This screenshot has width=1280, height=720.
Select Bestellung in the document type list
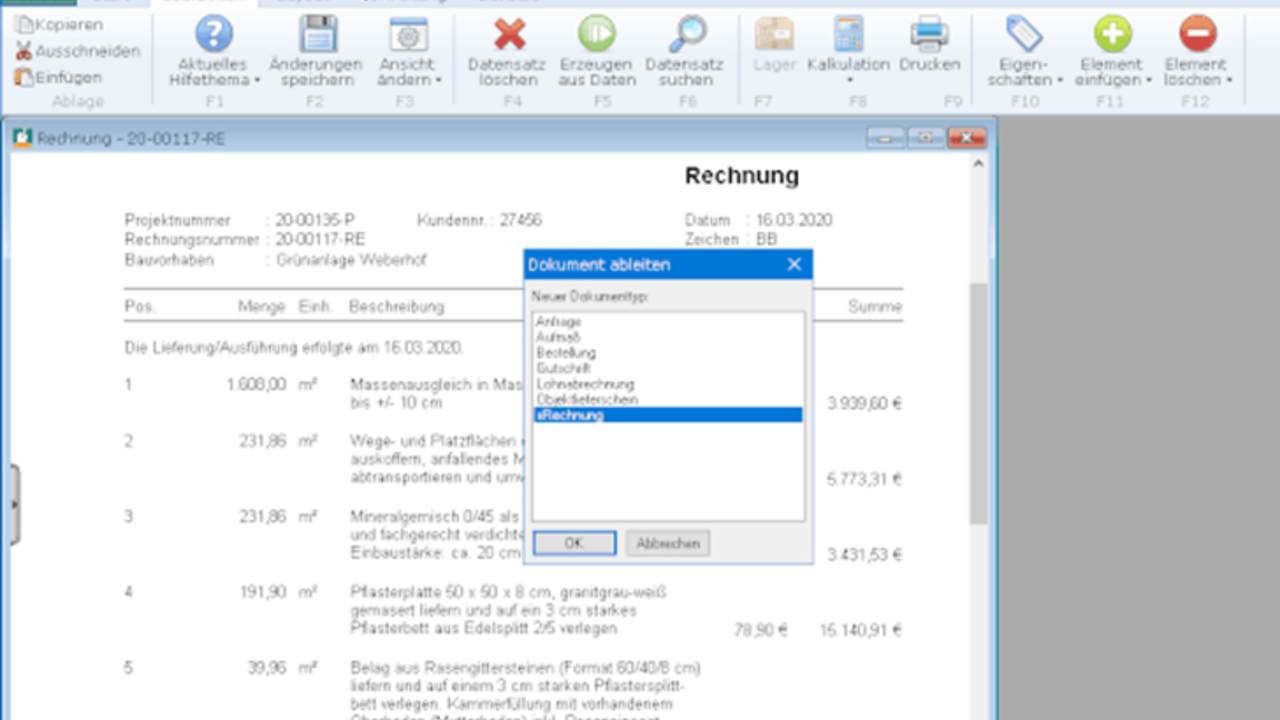pyautogui.click(x=668, y=353)
